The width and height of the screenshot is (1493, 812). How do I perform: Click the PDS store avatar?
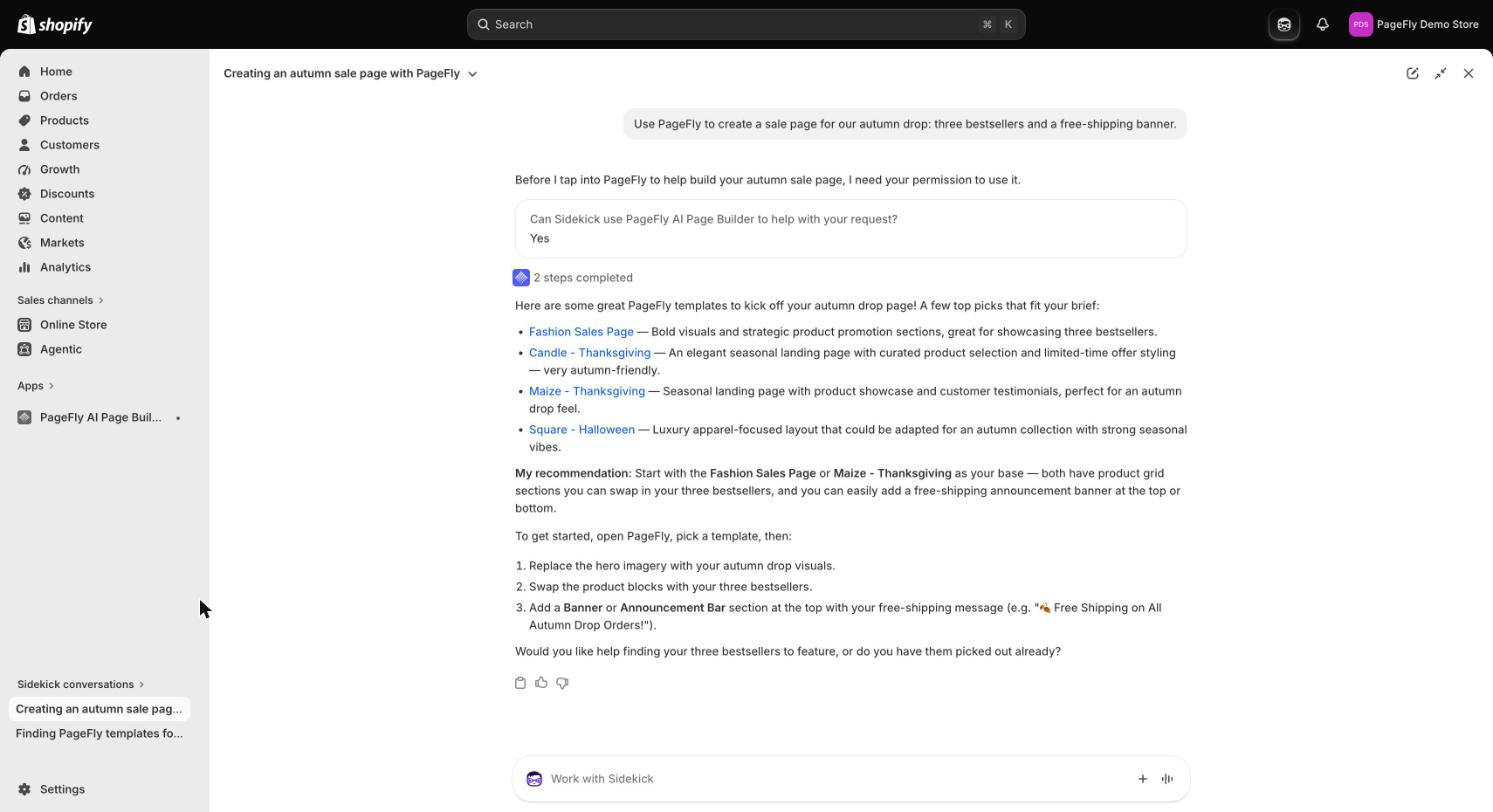(1360, 24)
